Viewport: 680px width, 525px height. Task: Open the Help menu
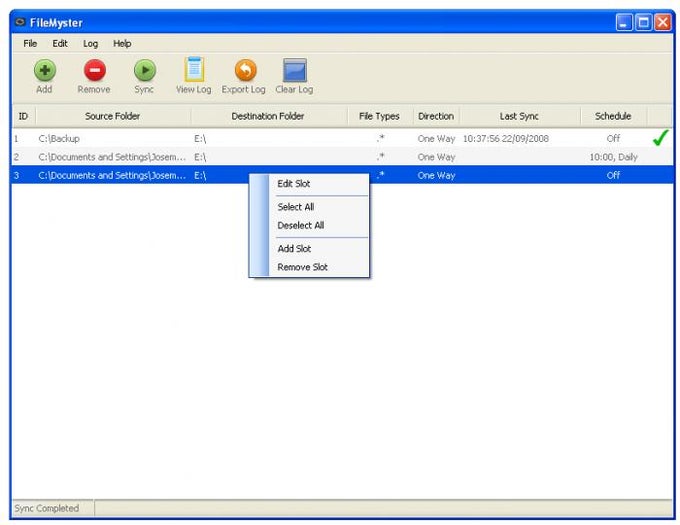pyautogui.click(x=122, y=43)
